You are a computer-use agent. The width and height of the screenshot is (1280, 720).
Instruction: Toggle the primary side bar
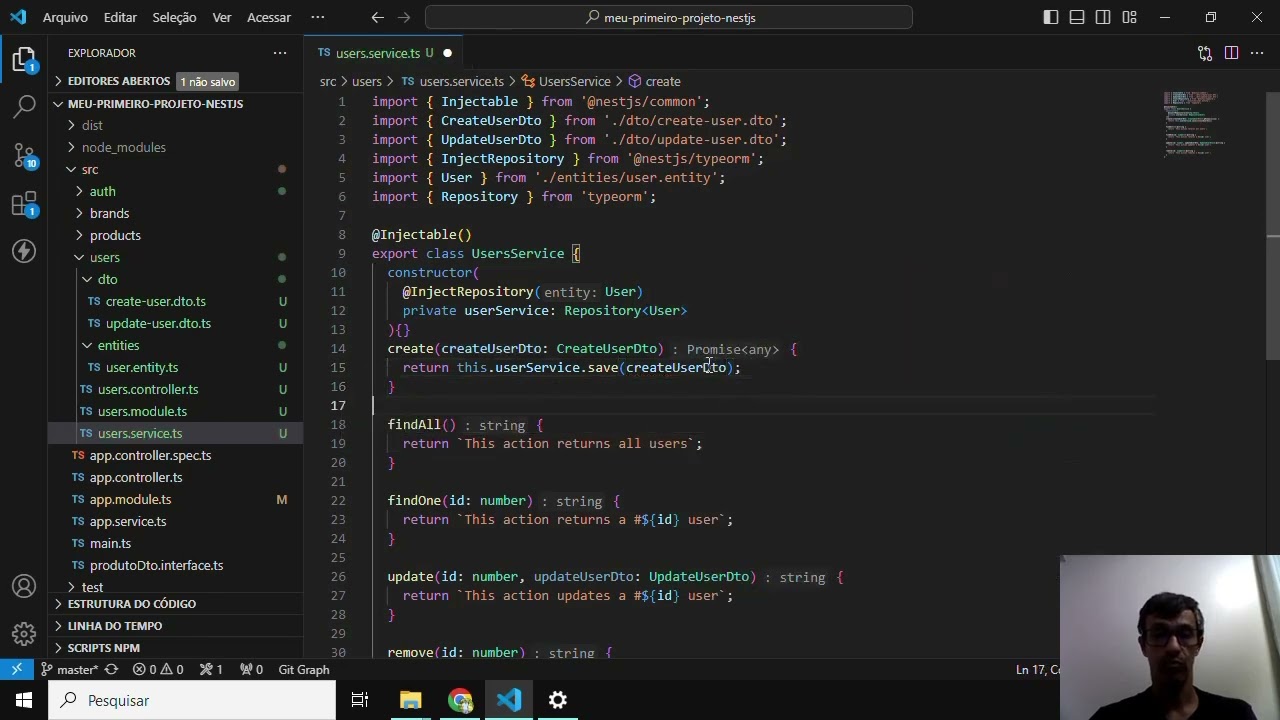pyautogui.click(x=1051, y=17)
